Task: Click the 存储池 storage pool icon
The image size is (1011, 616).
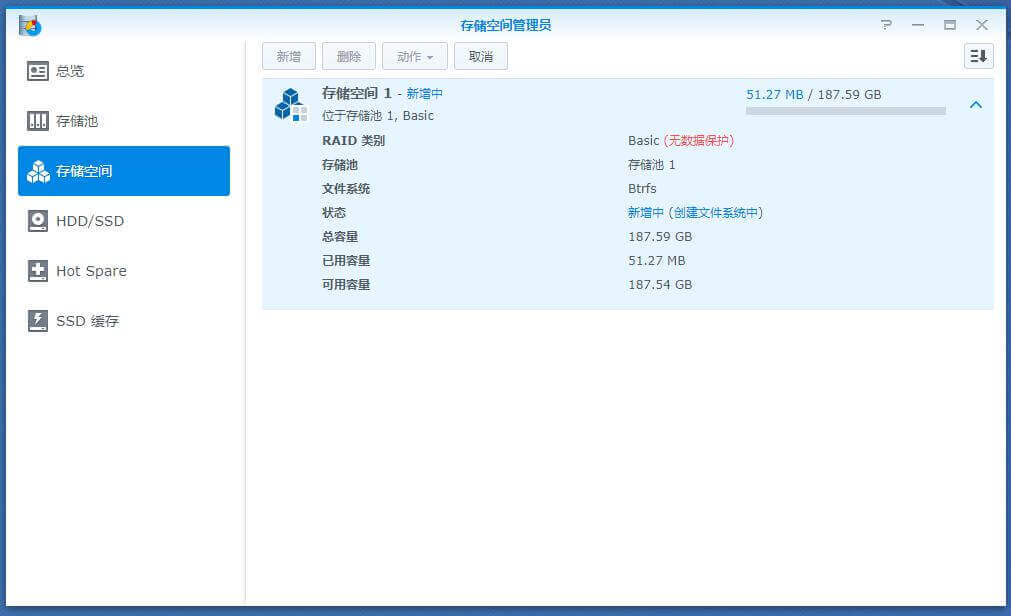Action: 38,121
